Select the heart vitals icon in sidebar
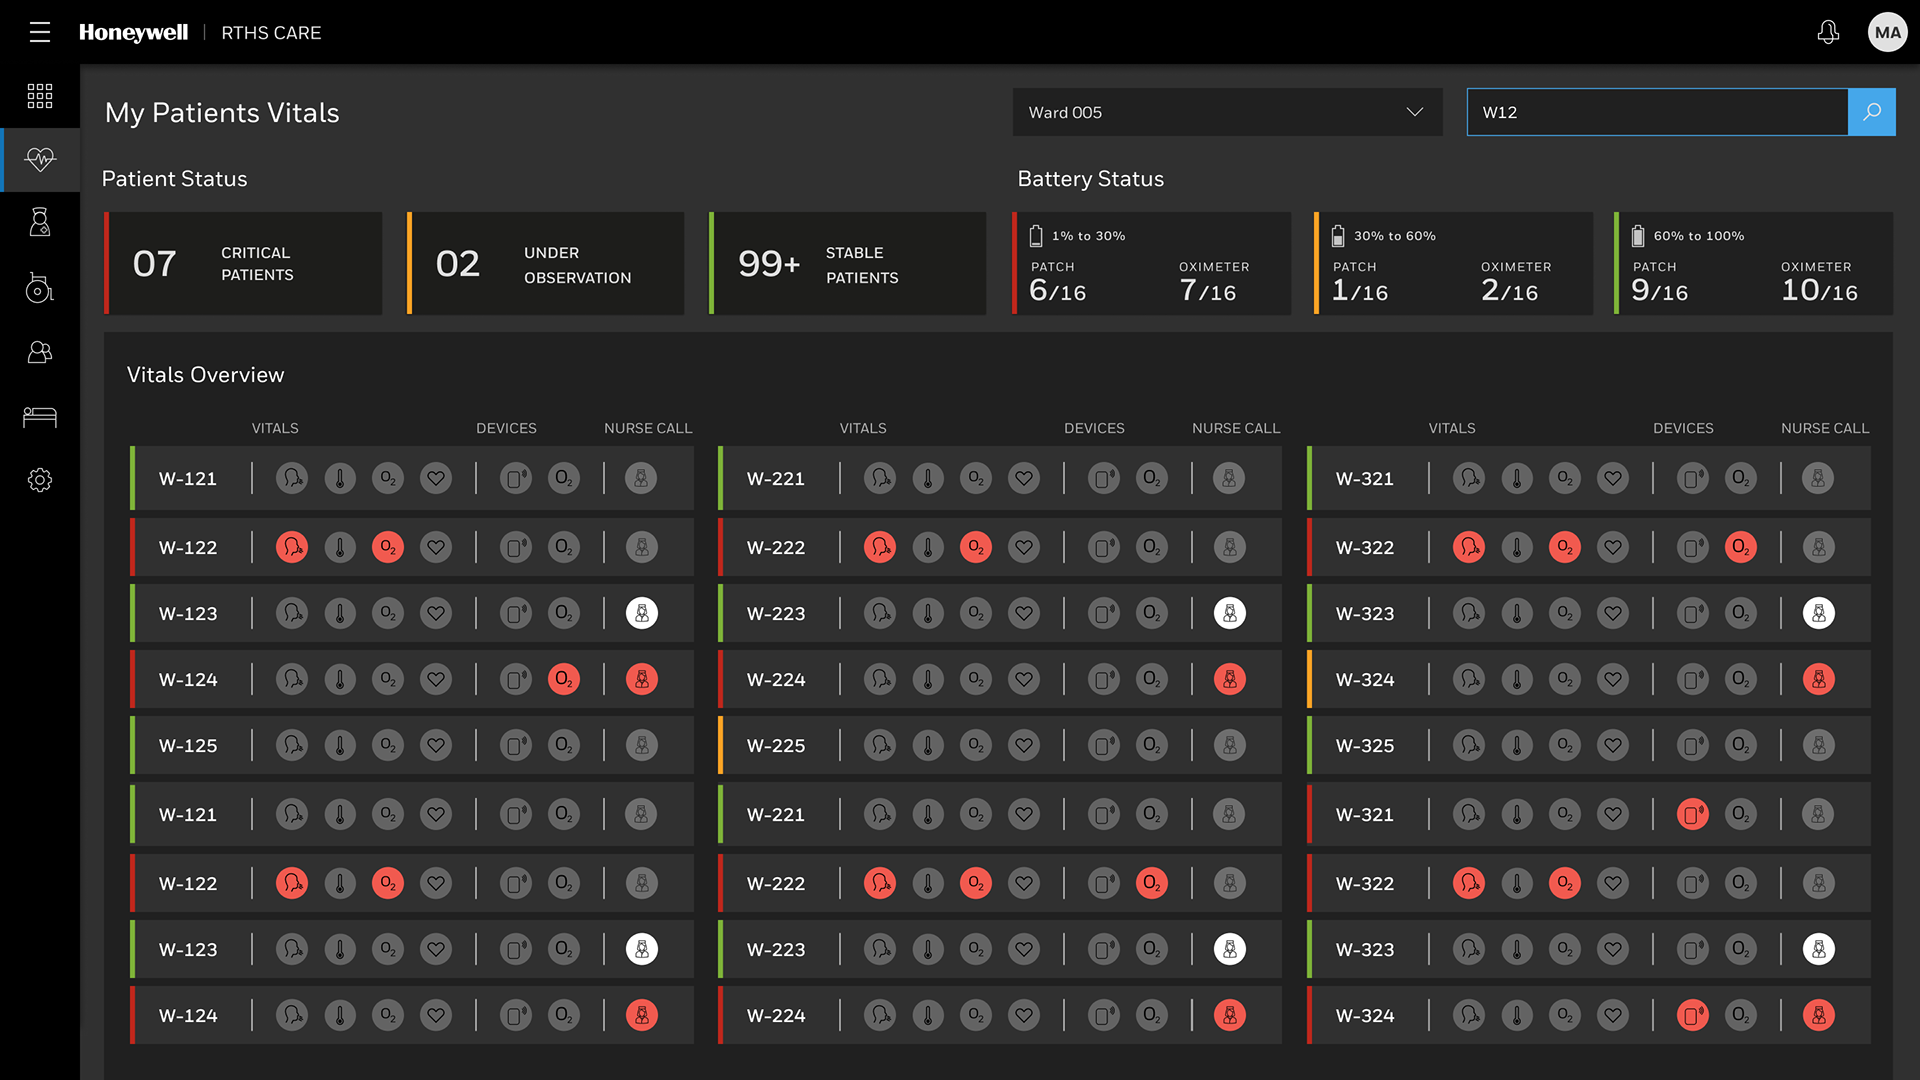This screenshot has width=1920, height=1080. [x=40, y=159]
